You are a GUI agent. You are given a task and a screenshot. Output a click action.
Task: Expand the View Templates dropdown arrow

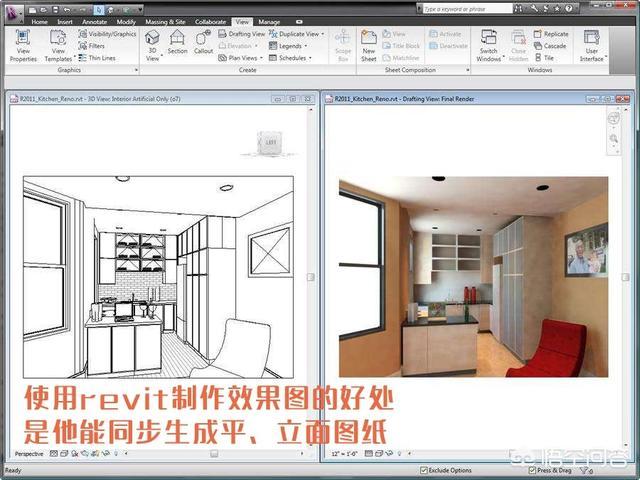pyautogui.click(x=75, y=56)
